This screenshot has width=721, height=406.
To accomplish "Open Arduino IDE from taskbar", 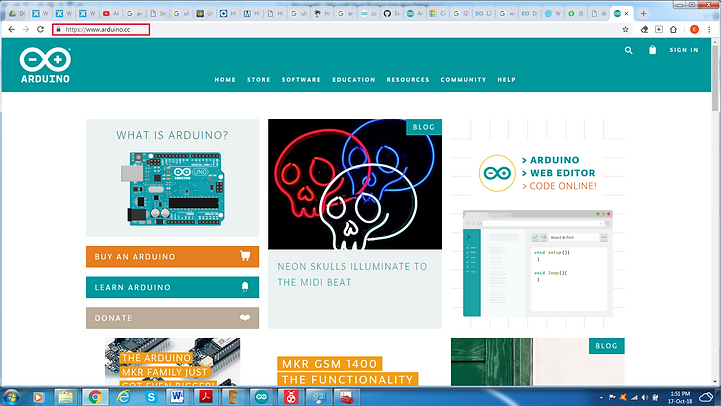I will pyautogui.click(x=262, y=397).
